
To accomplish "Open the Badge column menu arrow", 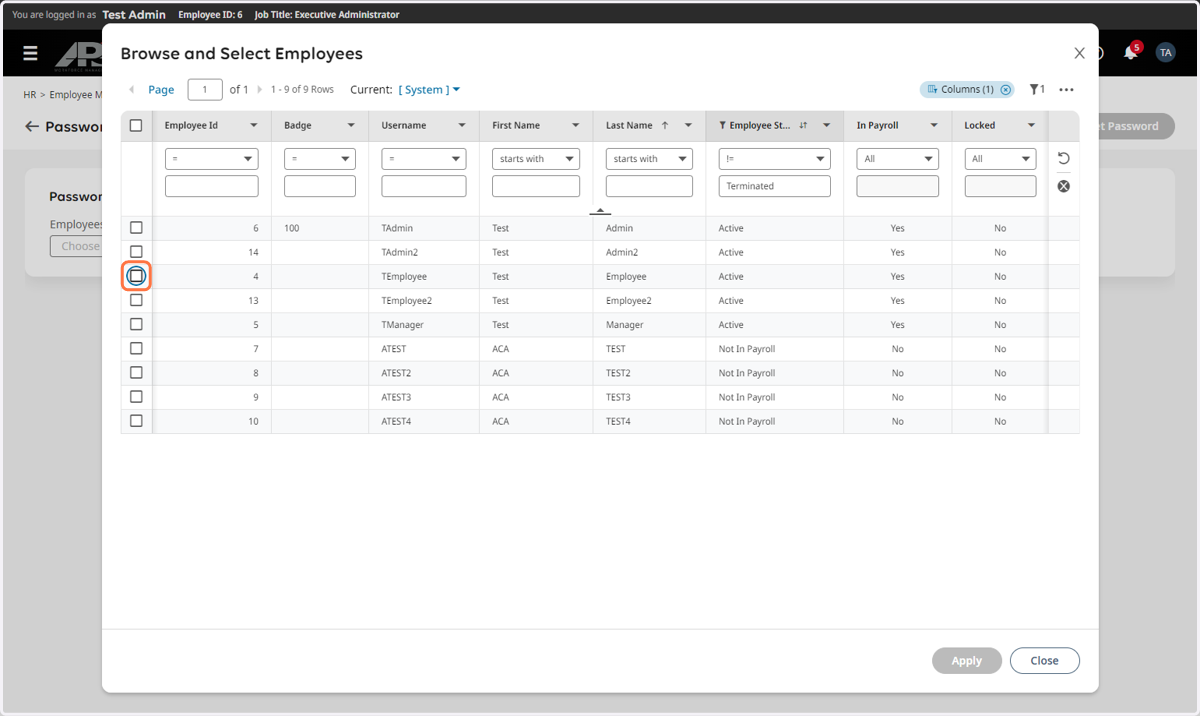I will [x=351, y=126].
